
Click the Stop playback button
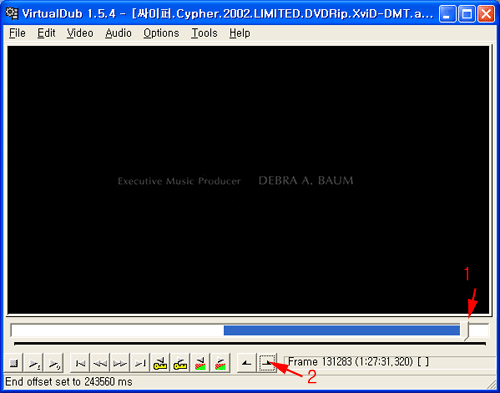(14, 363)
